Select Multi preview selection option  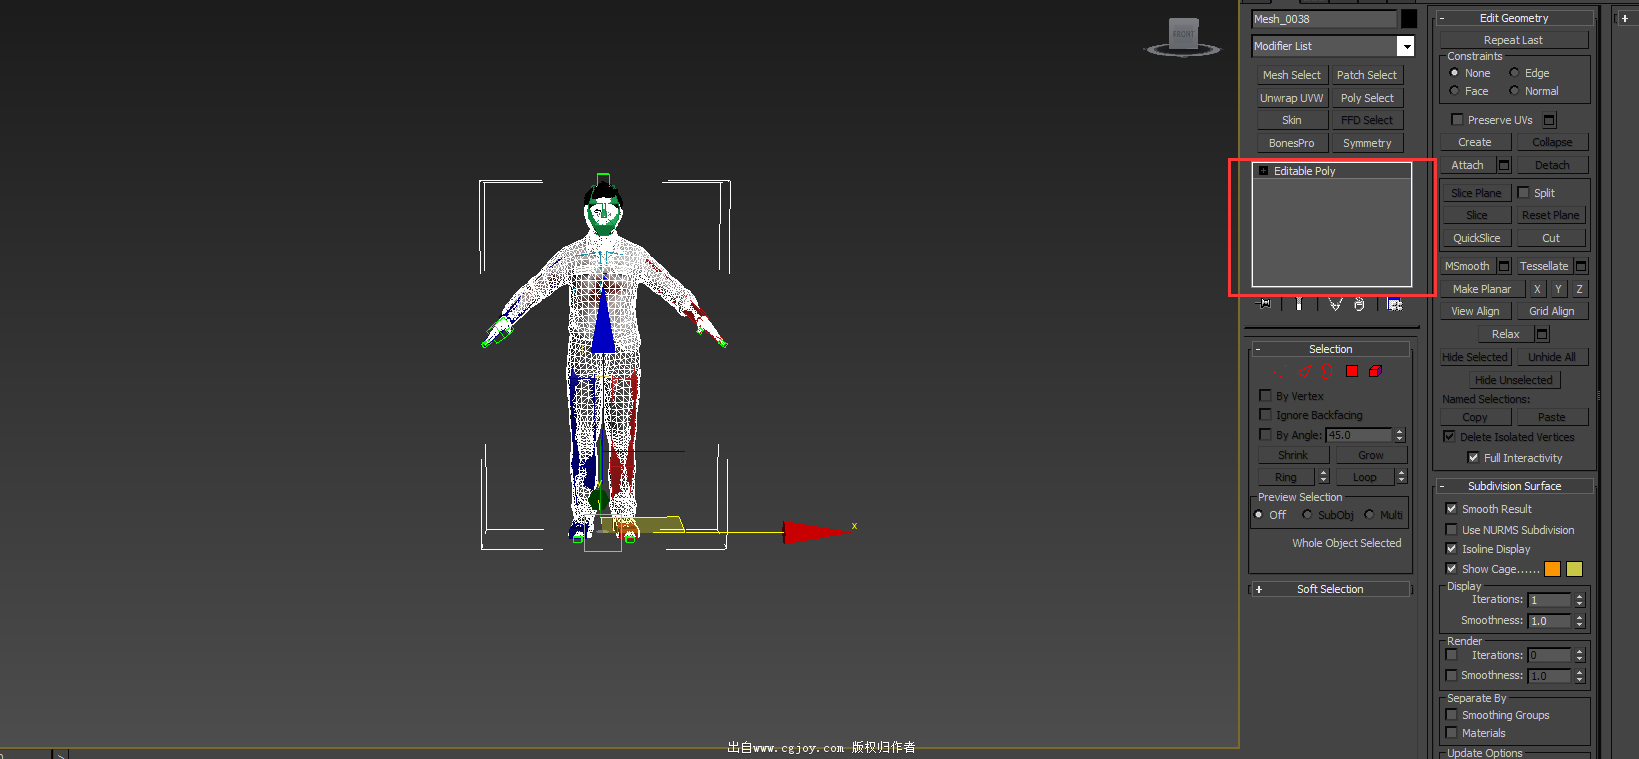coord(1369,515)
